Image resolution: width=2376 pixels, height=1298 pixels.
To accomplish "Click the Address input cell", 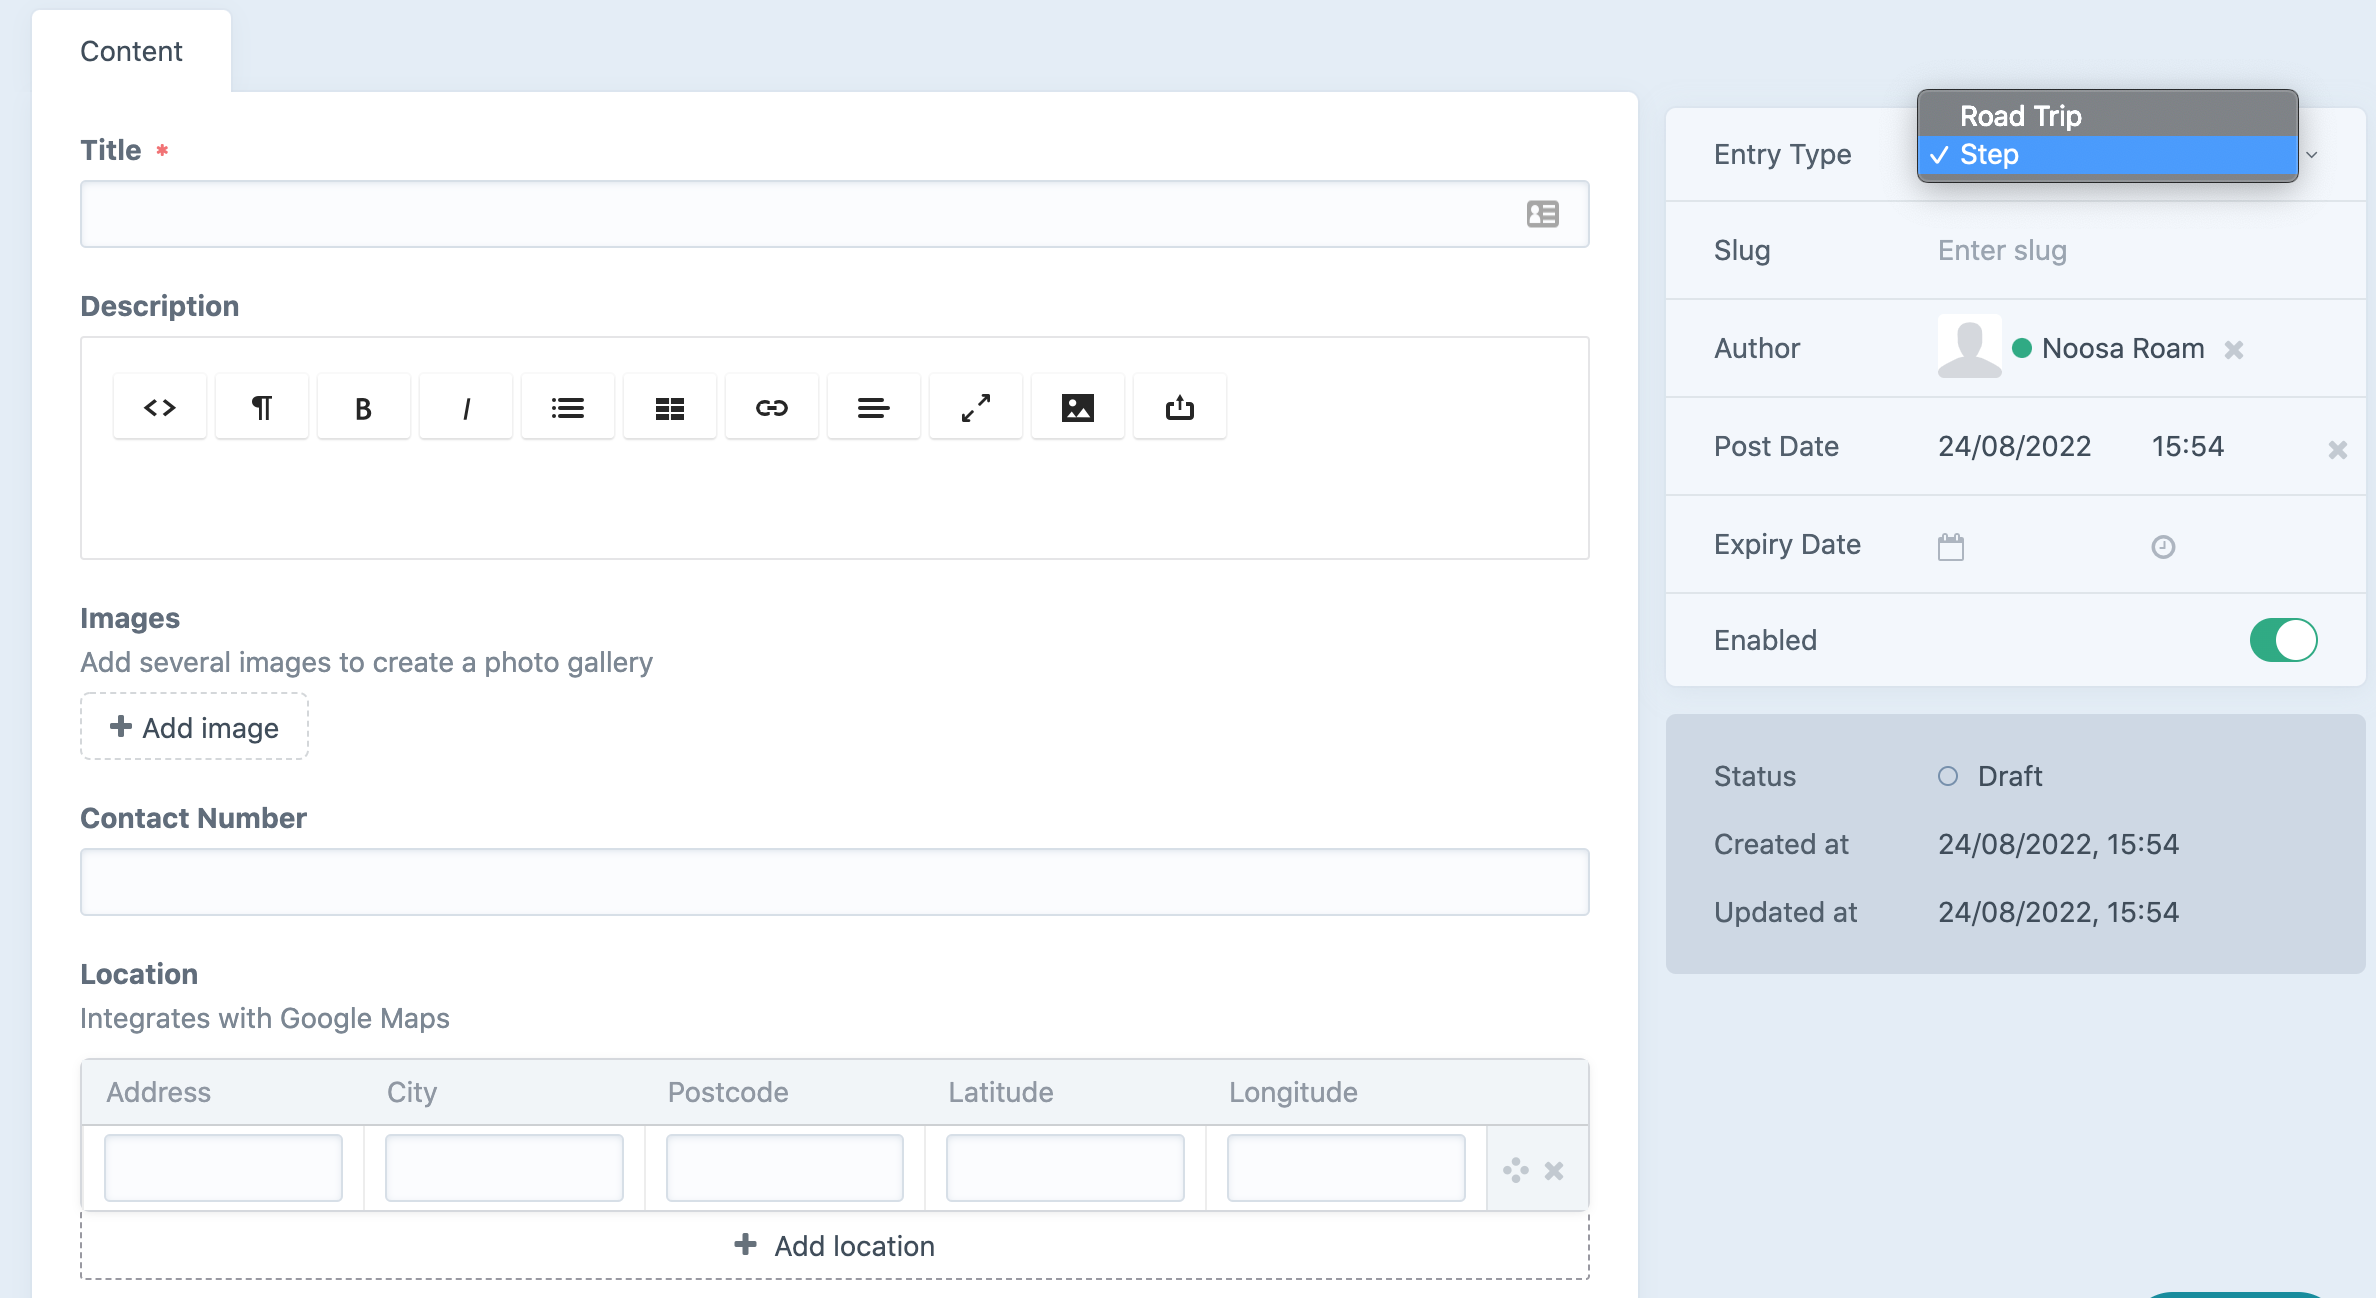I will 223,1168.
